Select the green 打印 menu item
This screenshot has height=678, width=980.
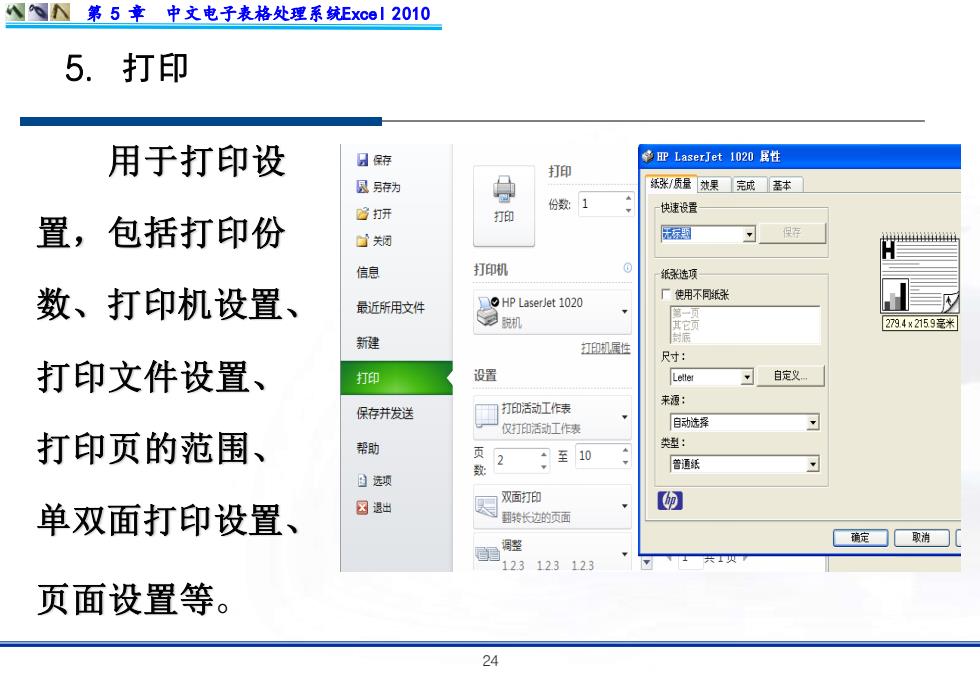tap(396, 377)
